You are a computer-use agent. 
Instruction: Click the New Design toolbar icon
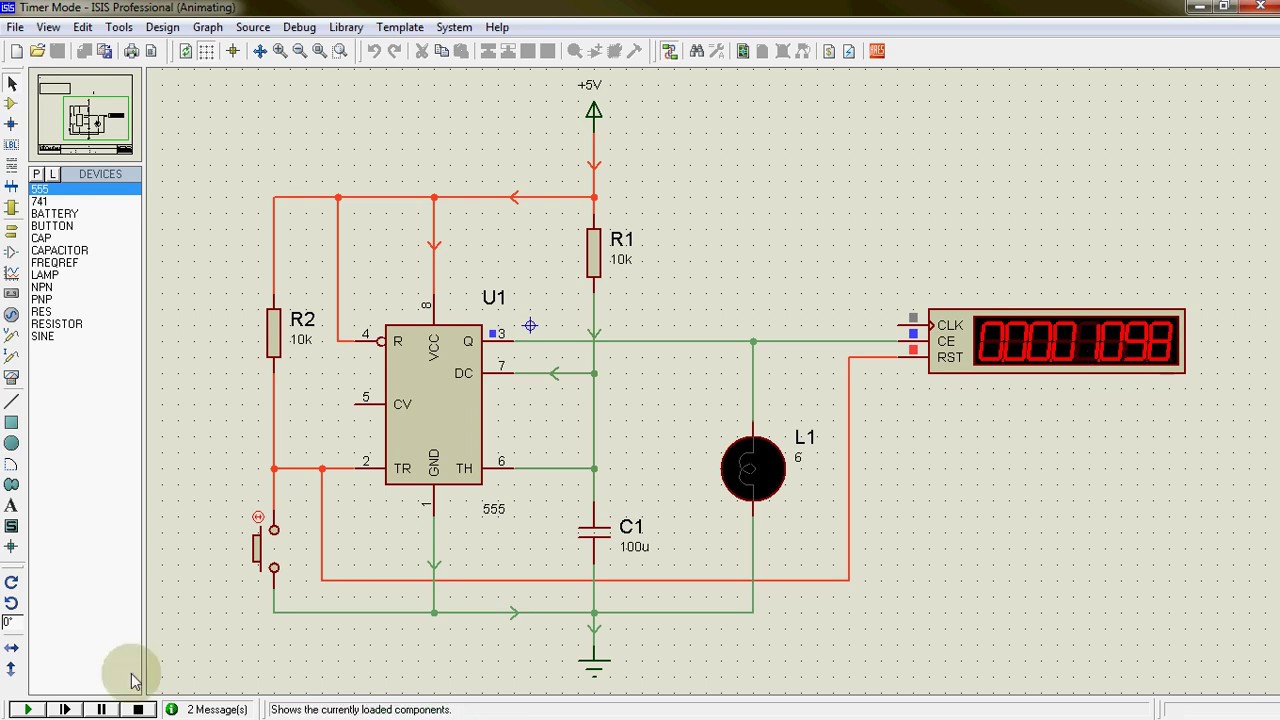[17, 51]
